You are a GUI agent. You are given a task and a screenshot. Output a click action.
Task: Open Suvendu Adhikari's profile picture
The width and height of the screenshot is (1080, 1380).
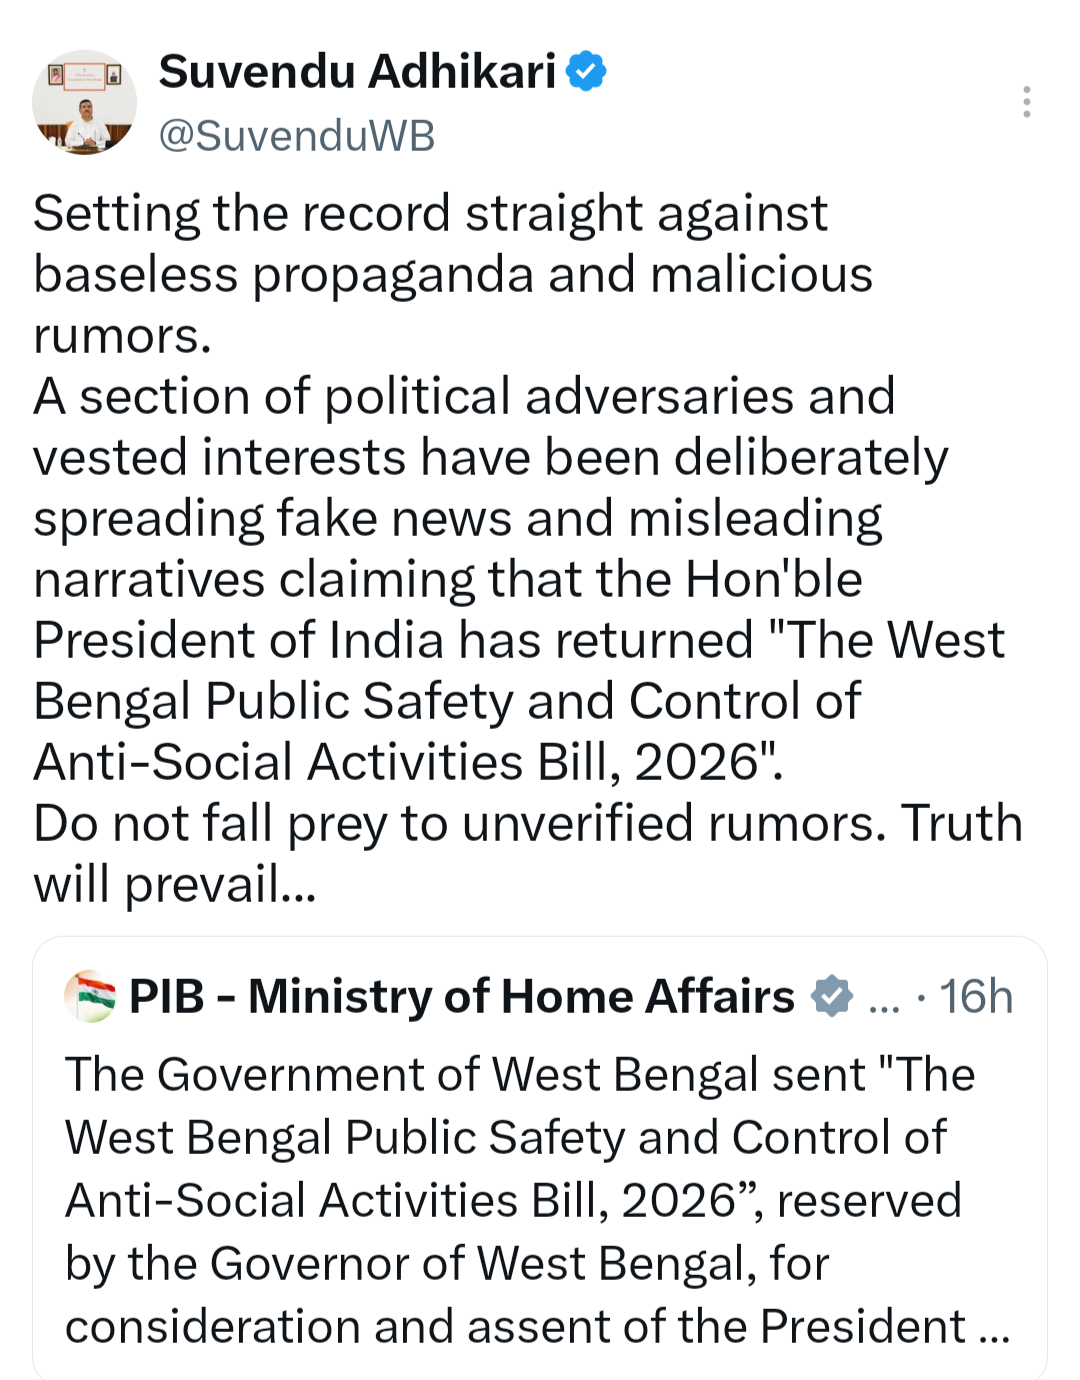(84, 102)
